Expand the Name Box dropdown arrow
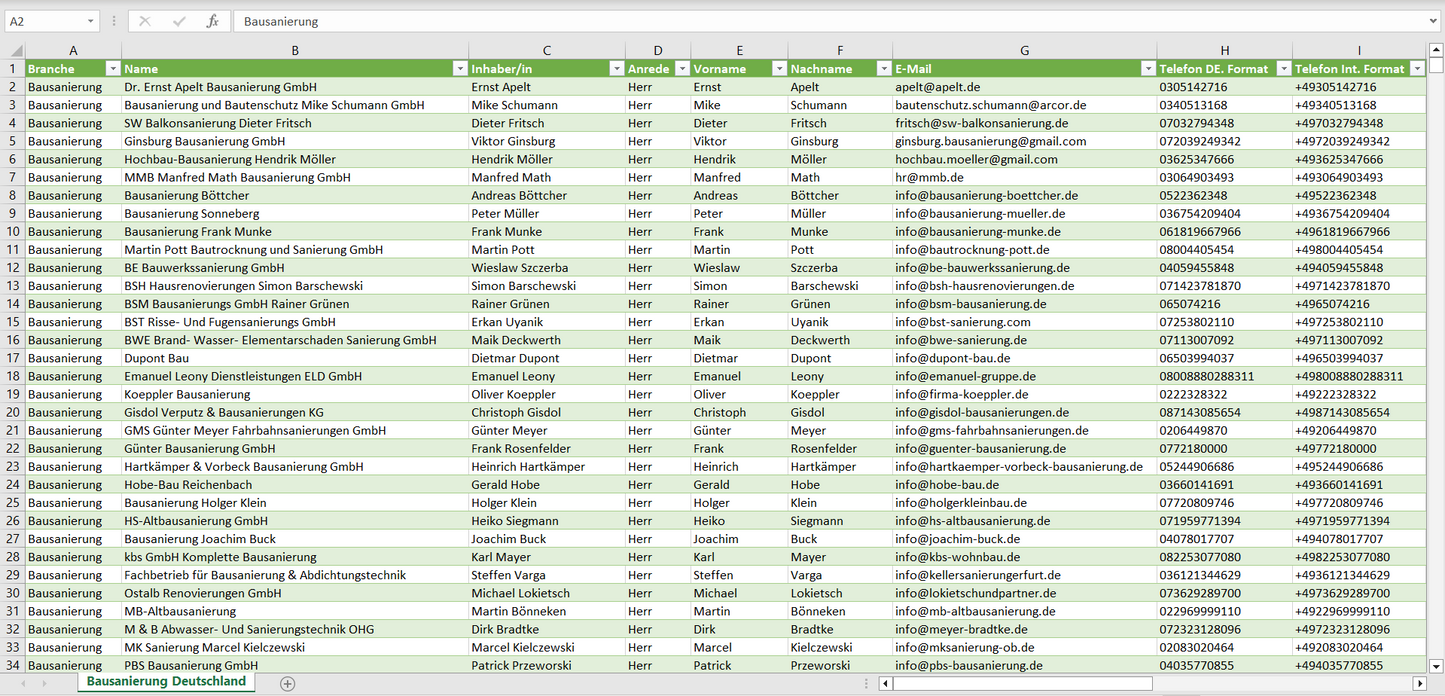This screenshot has height=696, width=1445. [91, 21]
